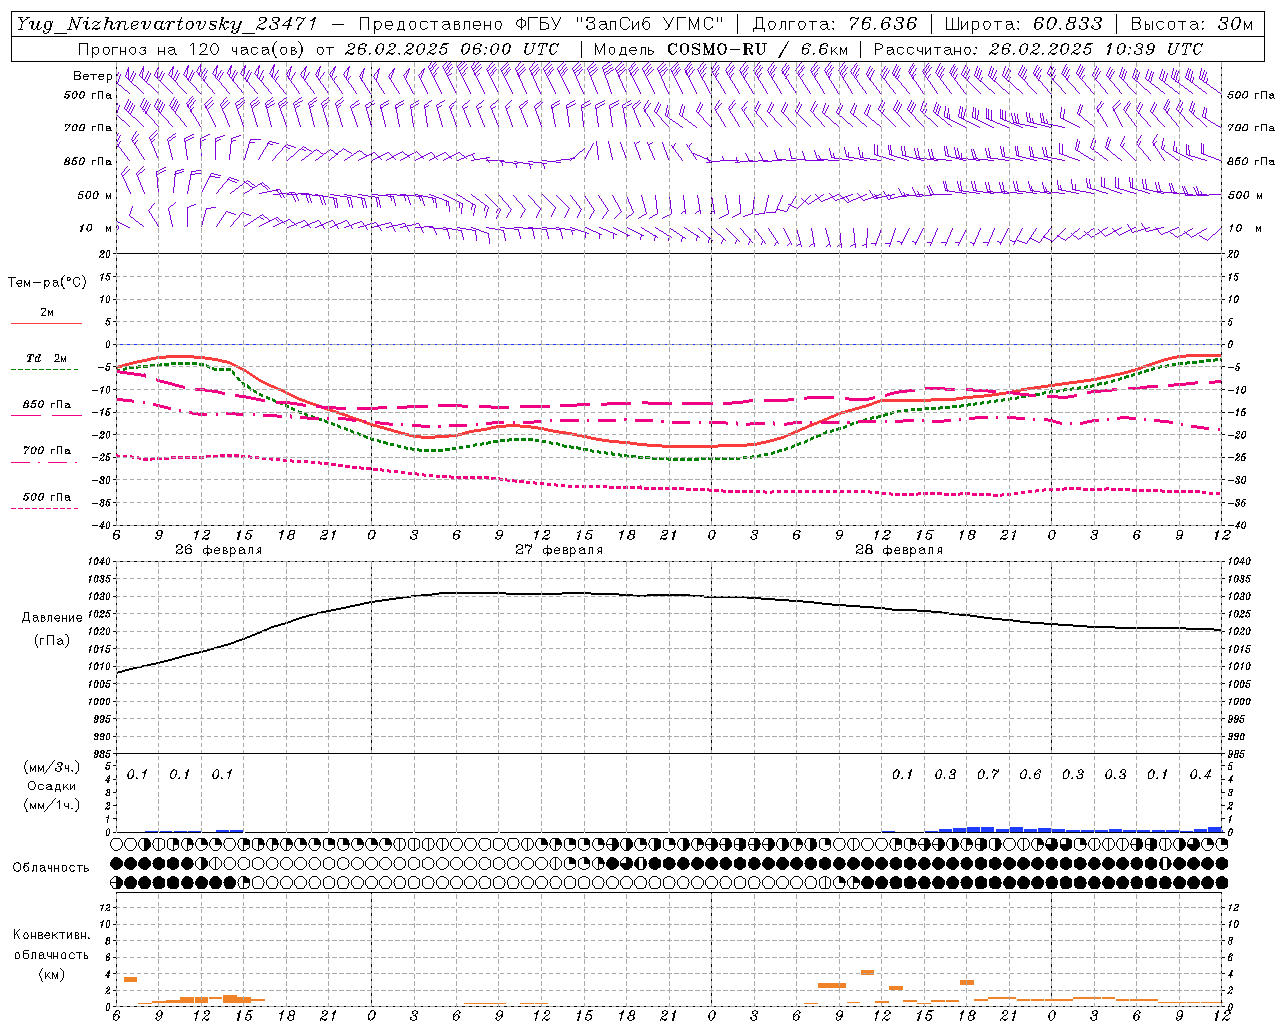Click the Тем-ра(°C) panel label

click(x=47, y=283)
